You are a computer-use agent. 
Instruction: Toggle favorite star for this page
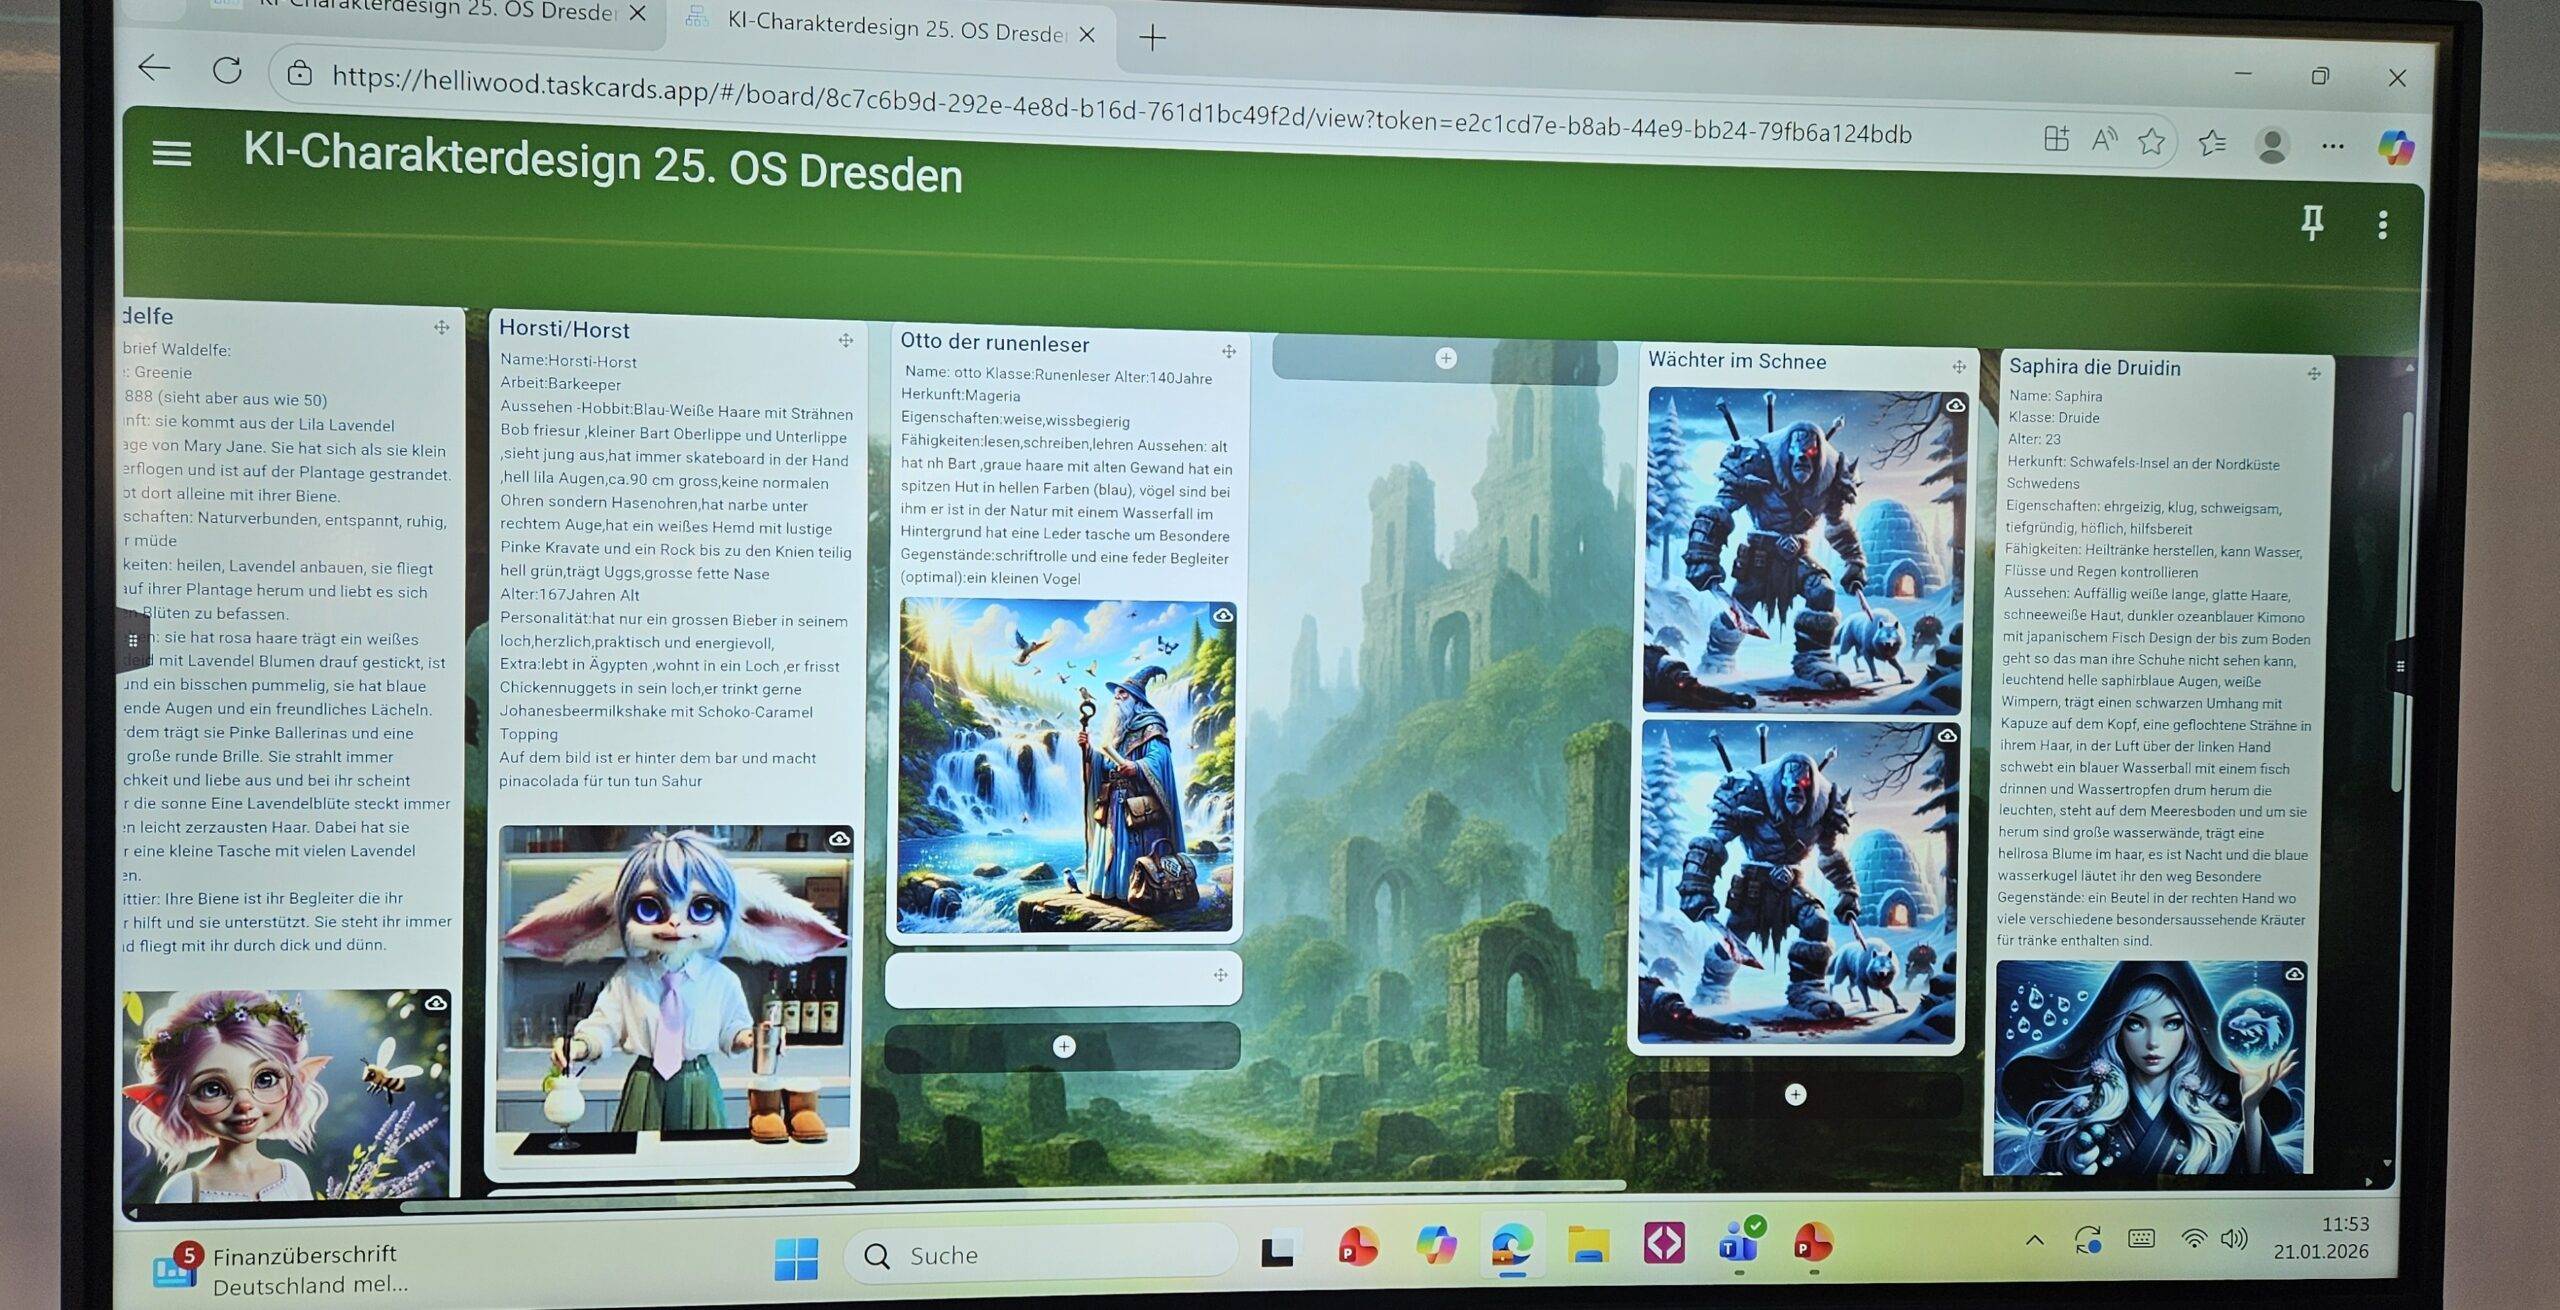(x=2151, y=141)
